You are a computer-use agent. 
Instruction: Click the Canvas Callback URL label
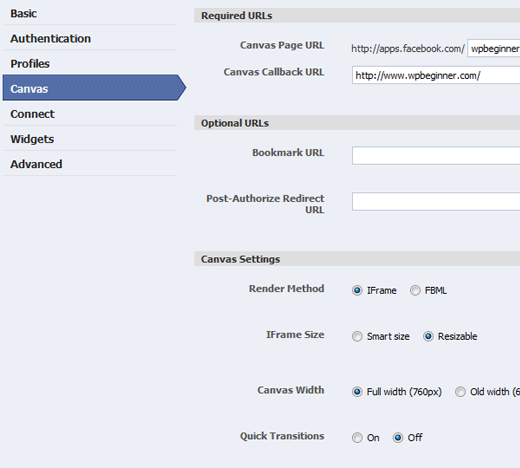(x=274, y=72)
